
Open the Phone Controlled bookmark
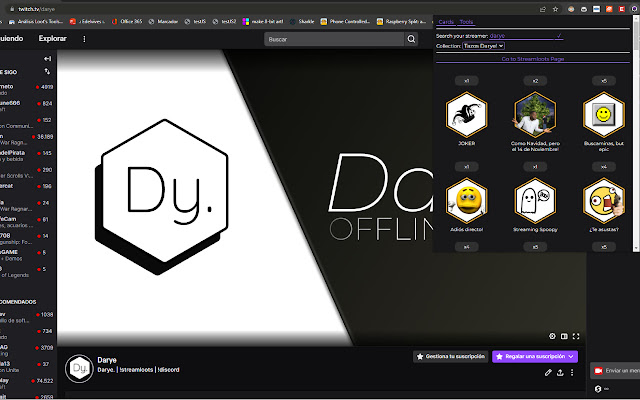coord(345,22)
